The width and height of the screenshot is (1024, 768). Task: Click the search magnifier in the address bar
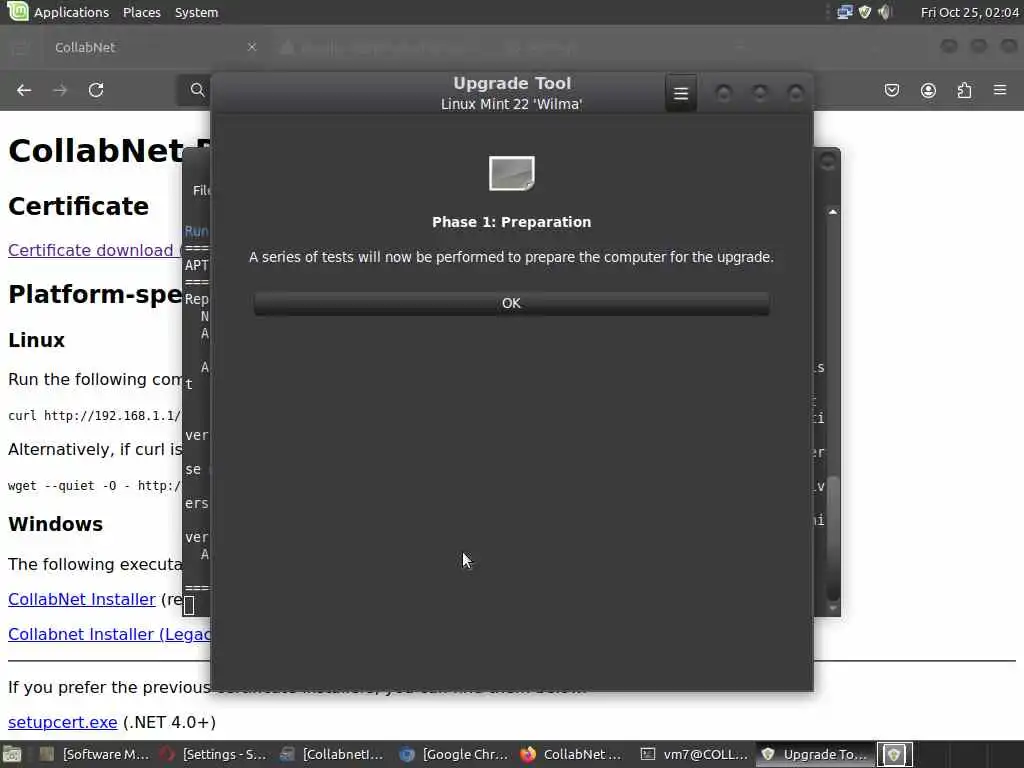click(197, 90)
